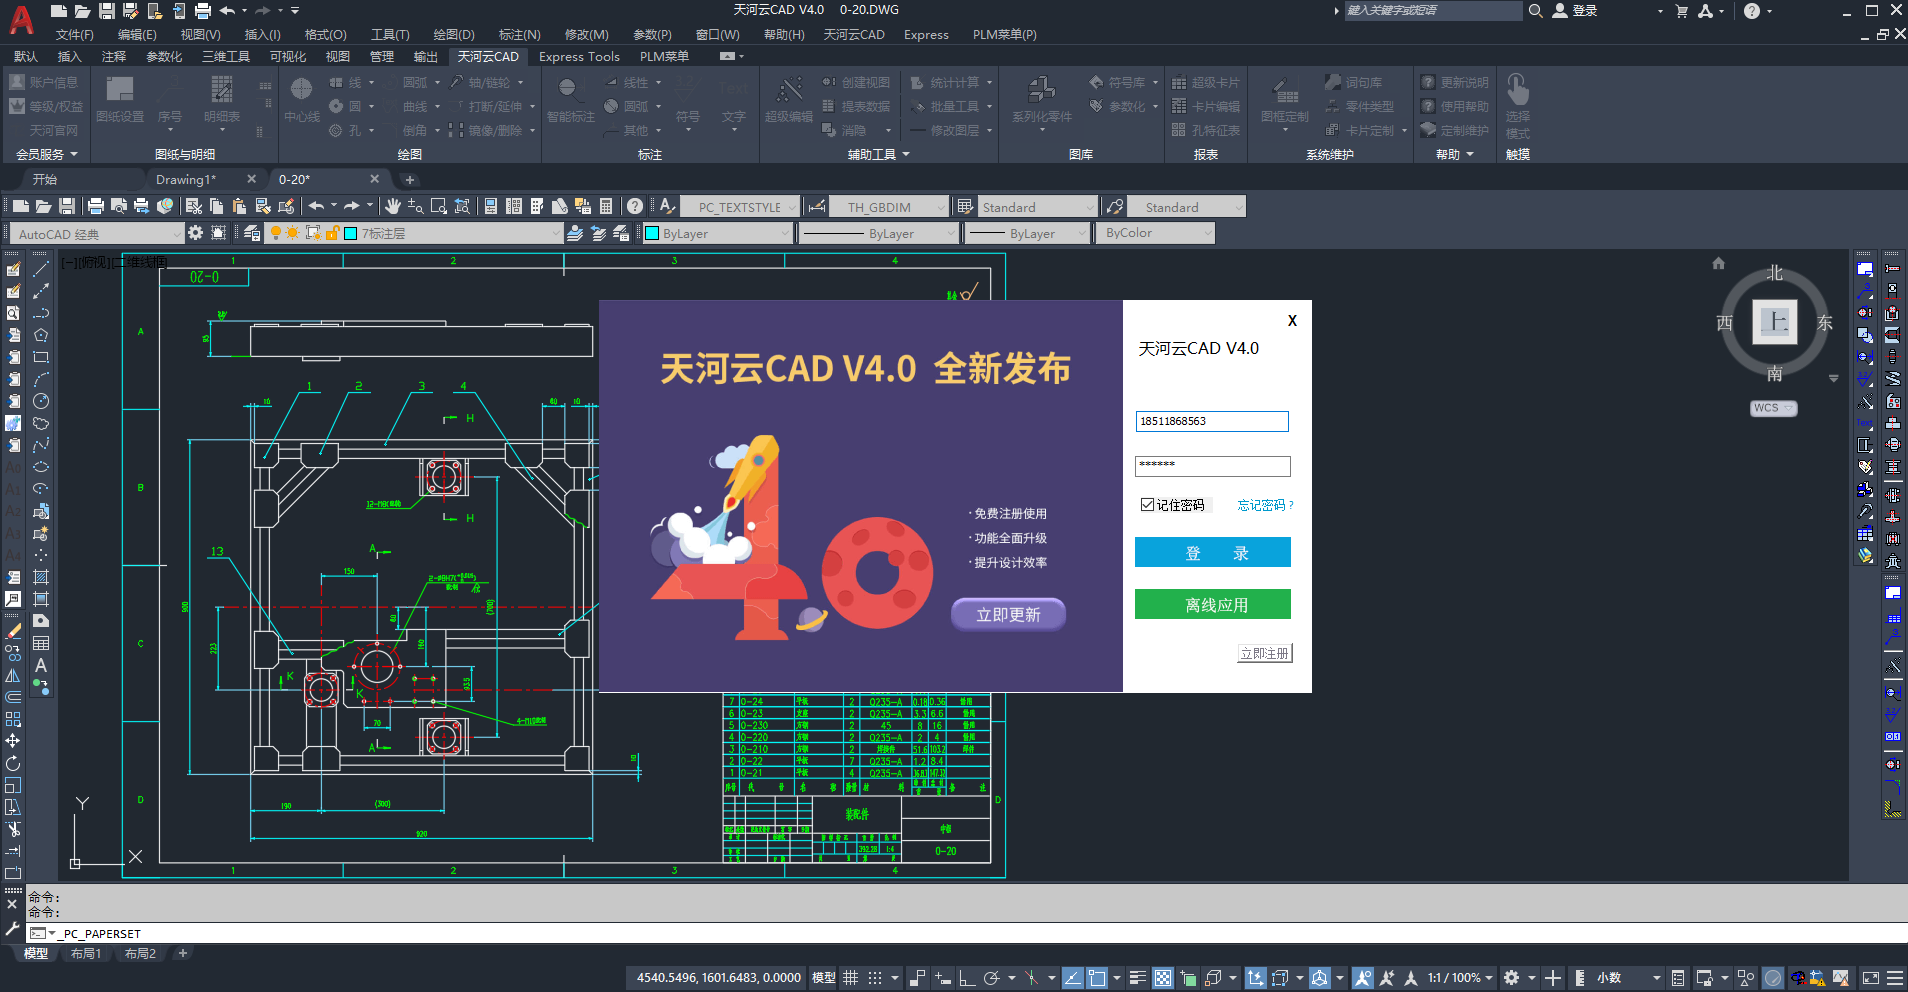This screenshot has height=992, width=1908.
Task: Open the 1:1 / 100% annotation scale dropdown
Action: click(x=1461, y=978)
